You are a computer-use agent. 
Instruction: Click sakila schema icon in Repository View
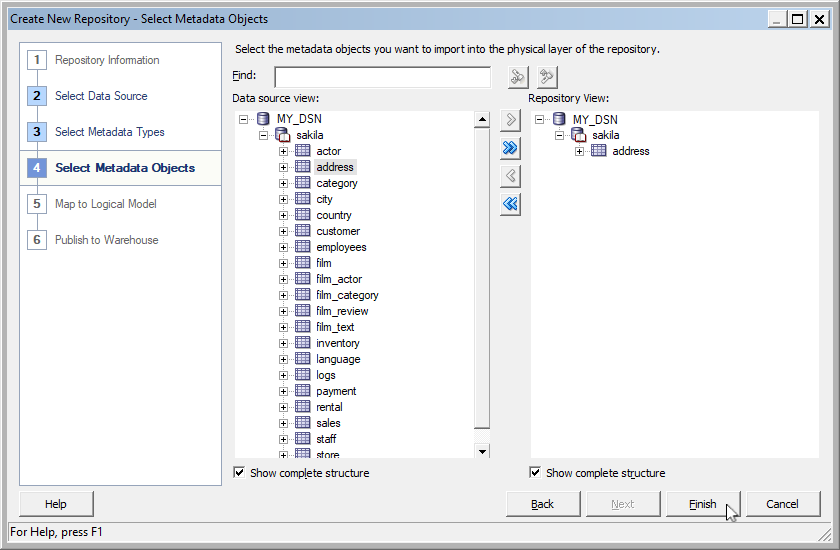tap(579, 135)
